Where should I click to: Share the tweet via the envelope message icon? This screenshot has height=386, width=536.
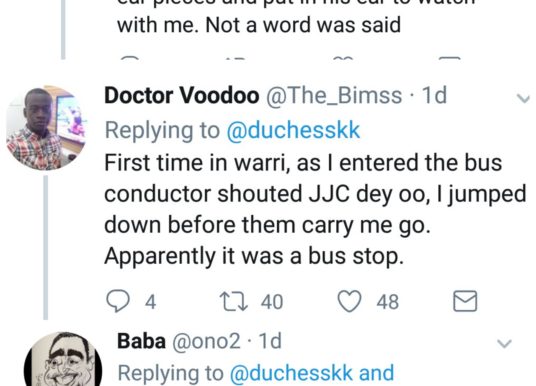click(x=465, y=301)
